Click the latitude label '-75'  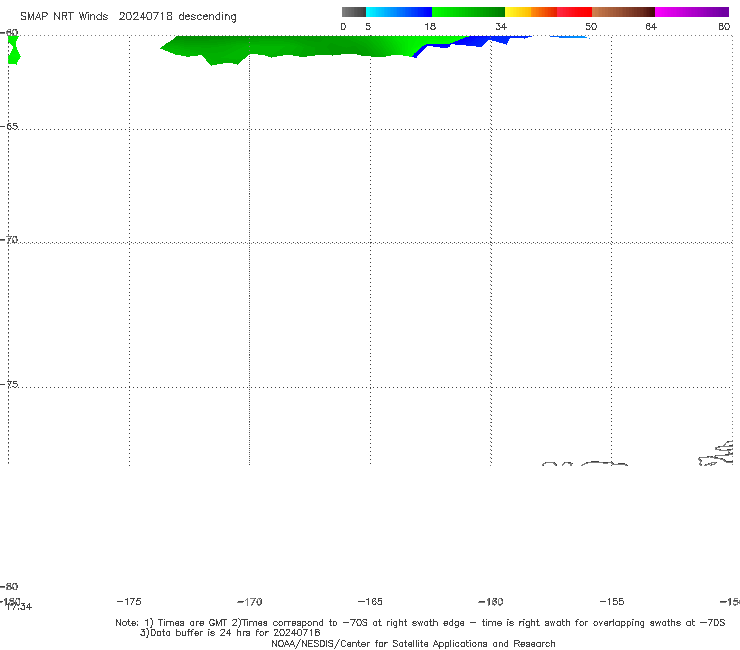(9, 384)
